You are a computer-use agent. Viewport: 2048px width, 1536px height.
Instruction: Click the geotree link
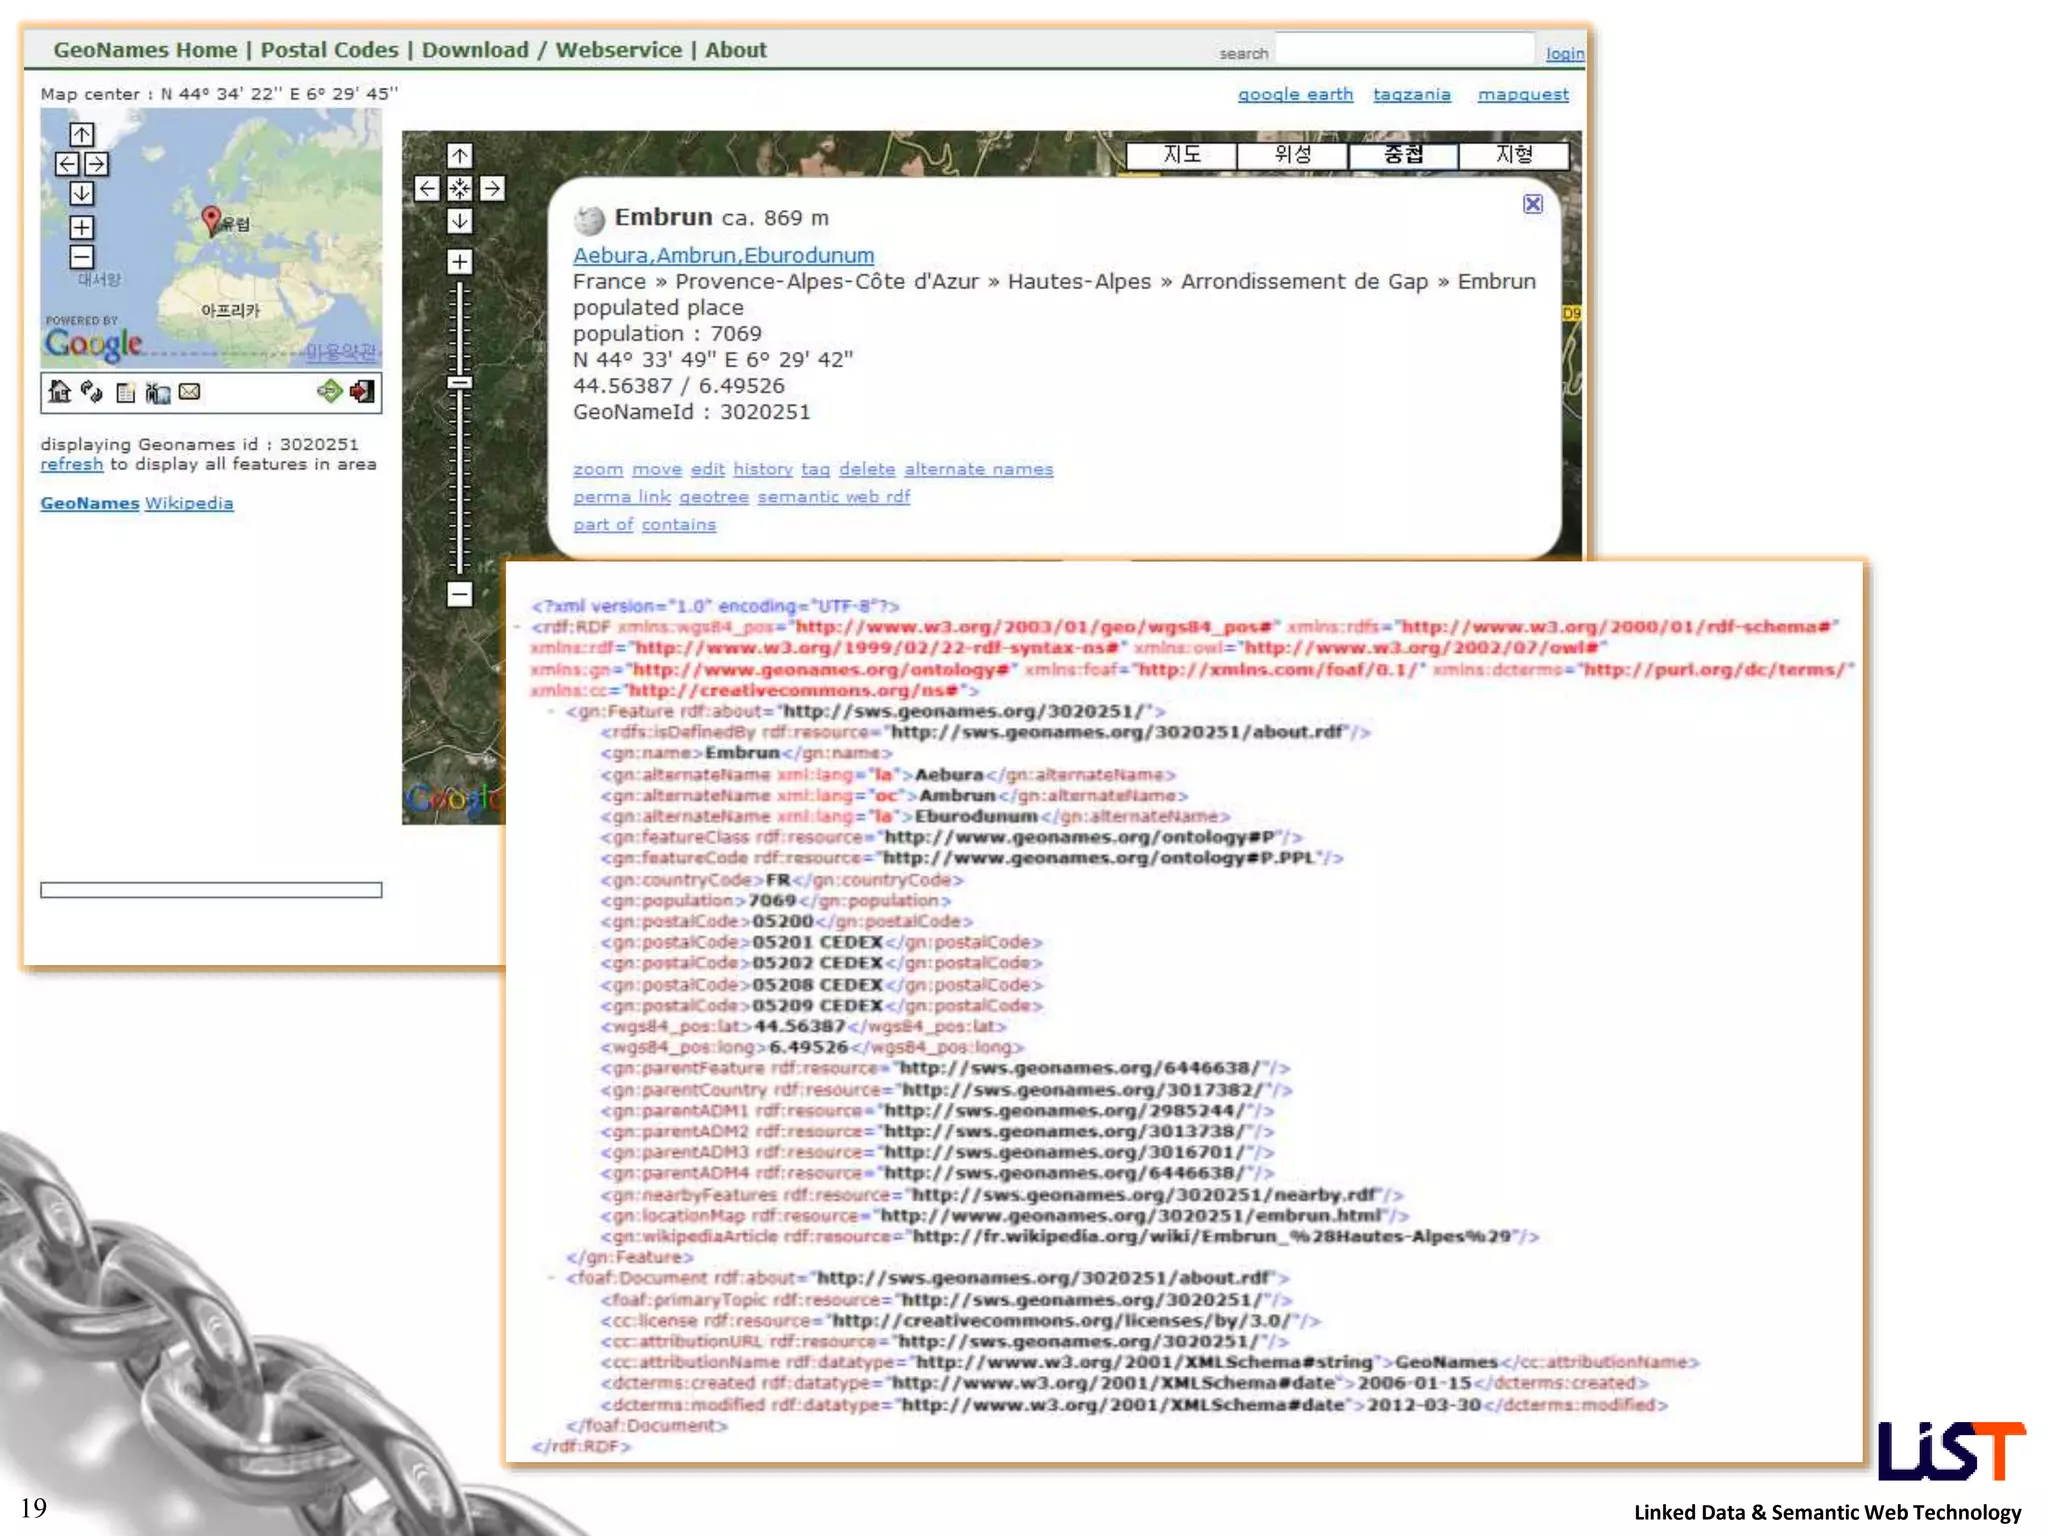coord(713,497)
